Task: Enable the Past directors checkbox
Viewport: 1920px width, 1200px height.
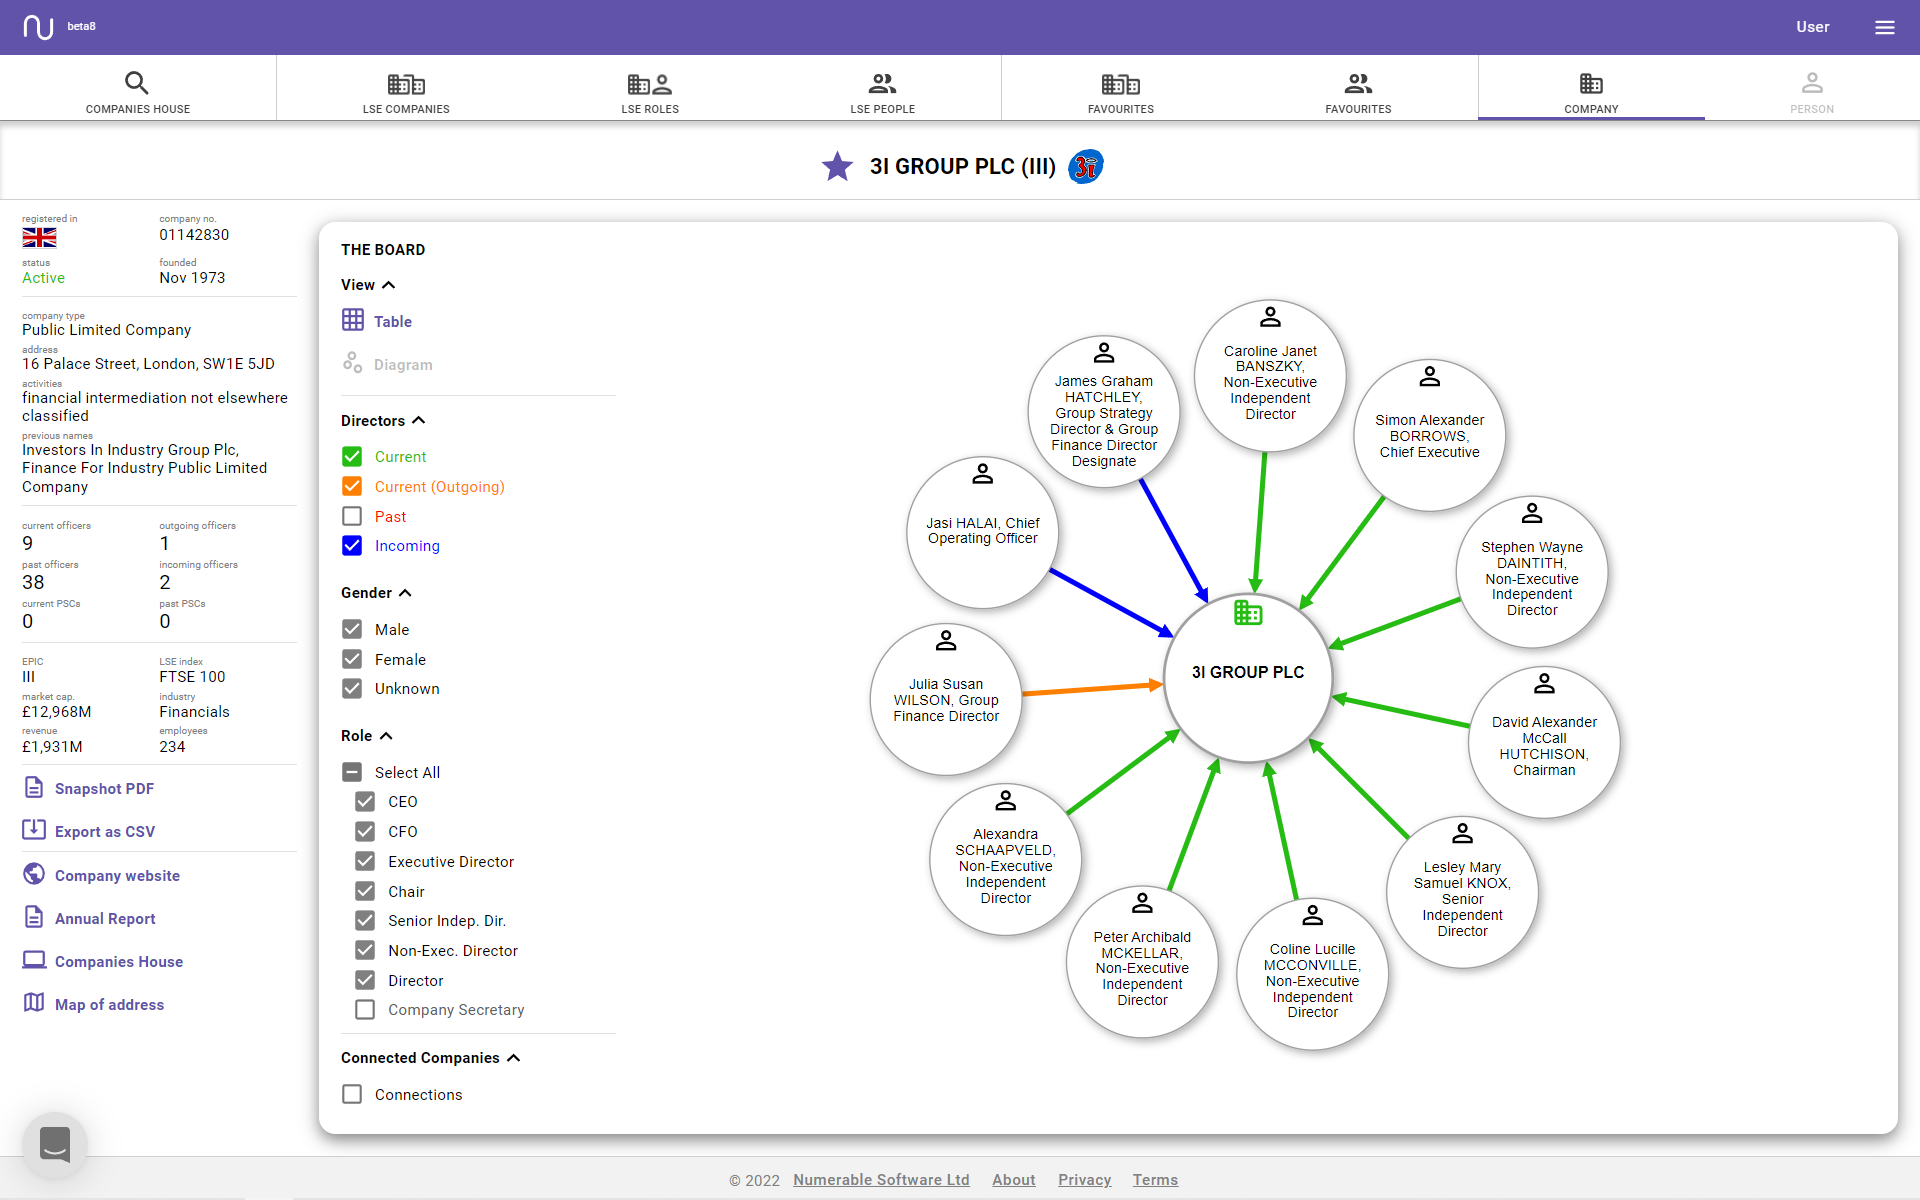Action: [352, 517]
